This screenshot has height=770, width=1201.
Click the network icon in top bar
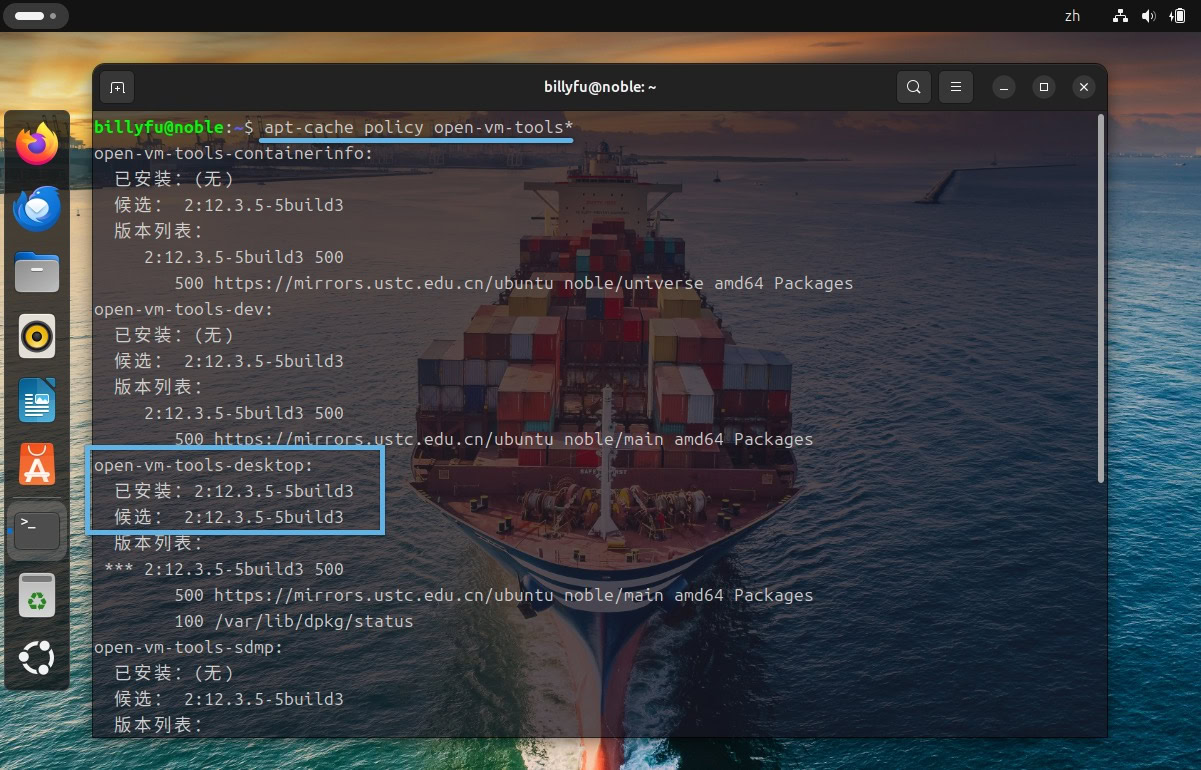click(x=1119, y=16)
